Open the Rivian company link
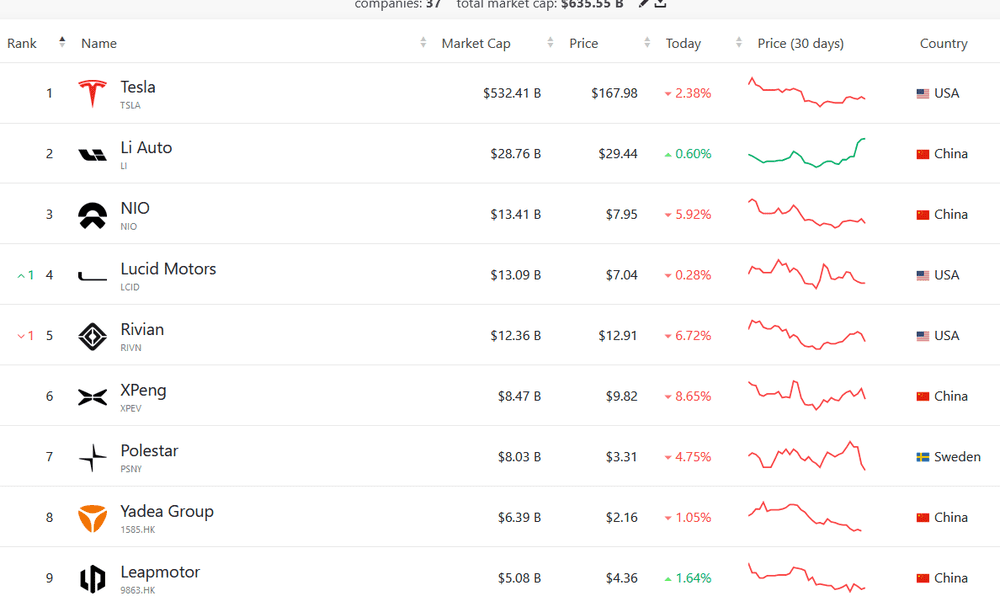Viewport: 1000px width, 600px height. (142, 329)
